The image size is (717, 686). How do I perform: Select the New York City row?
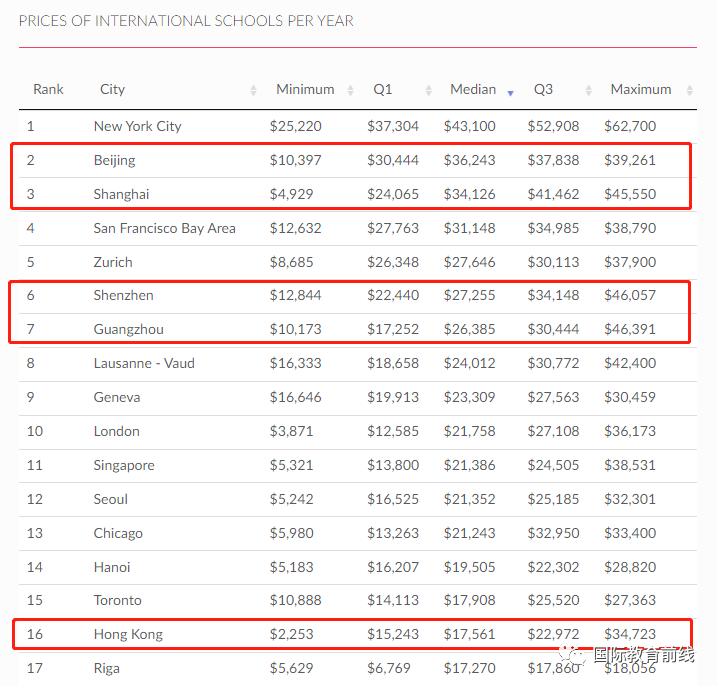[358, 126]
